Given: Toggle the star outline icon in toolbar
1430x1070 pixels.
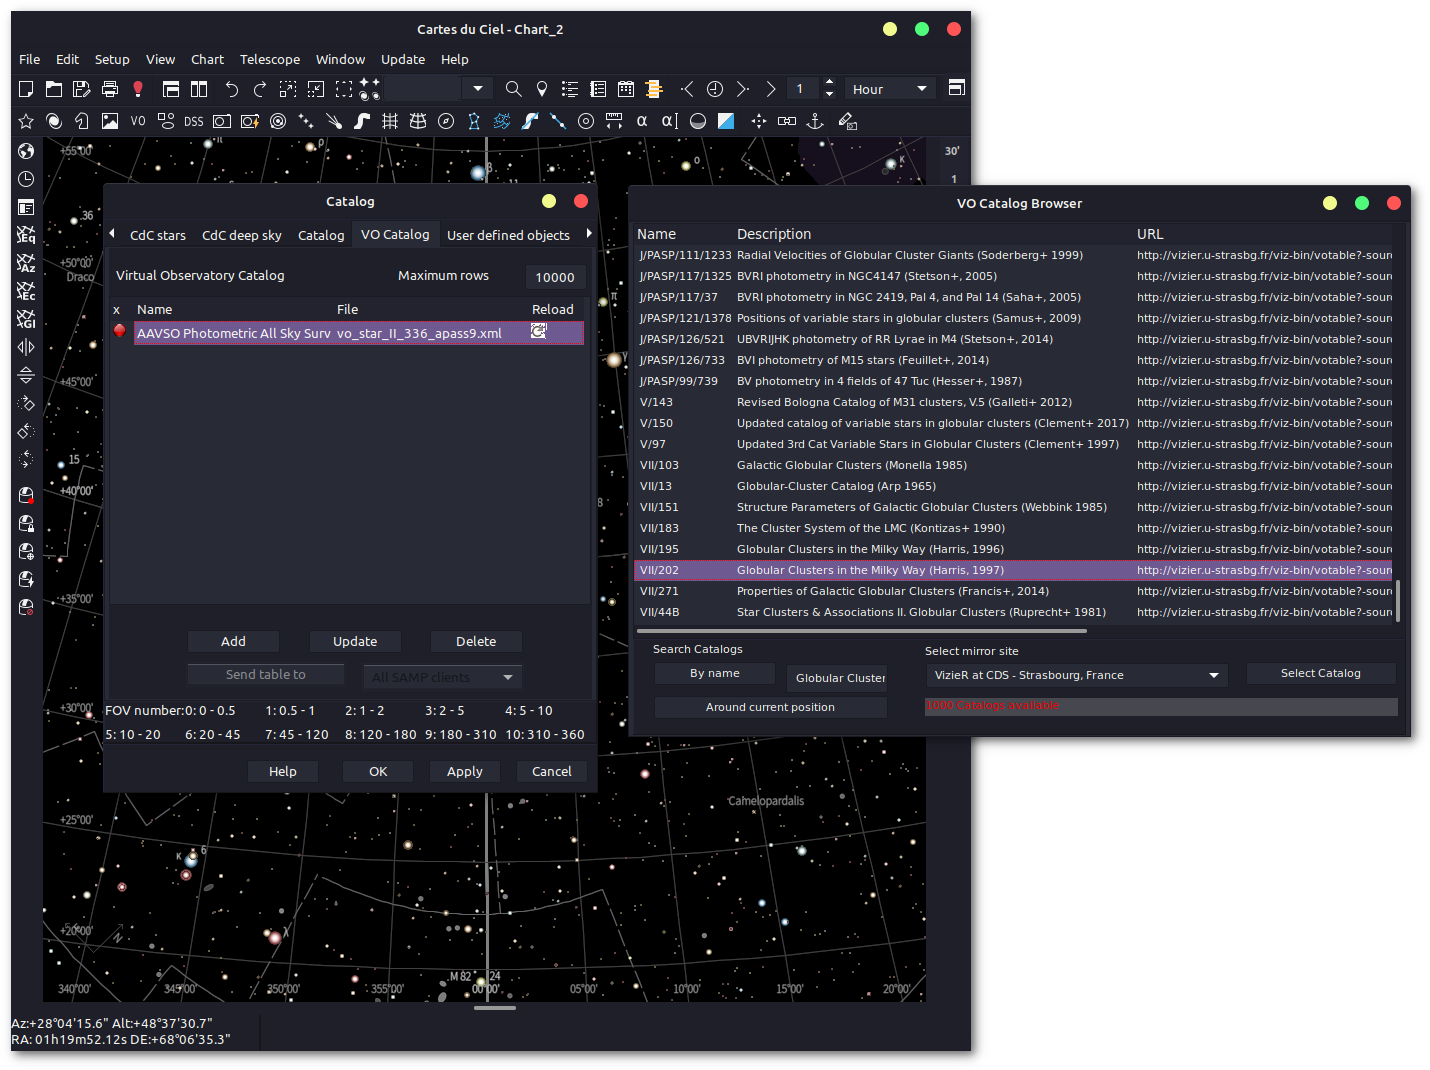Looking at the screenshot, I should [26, 121].
